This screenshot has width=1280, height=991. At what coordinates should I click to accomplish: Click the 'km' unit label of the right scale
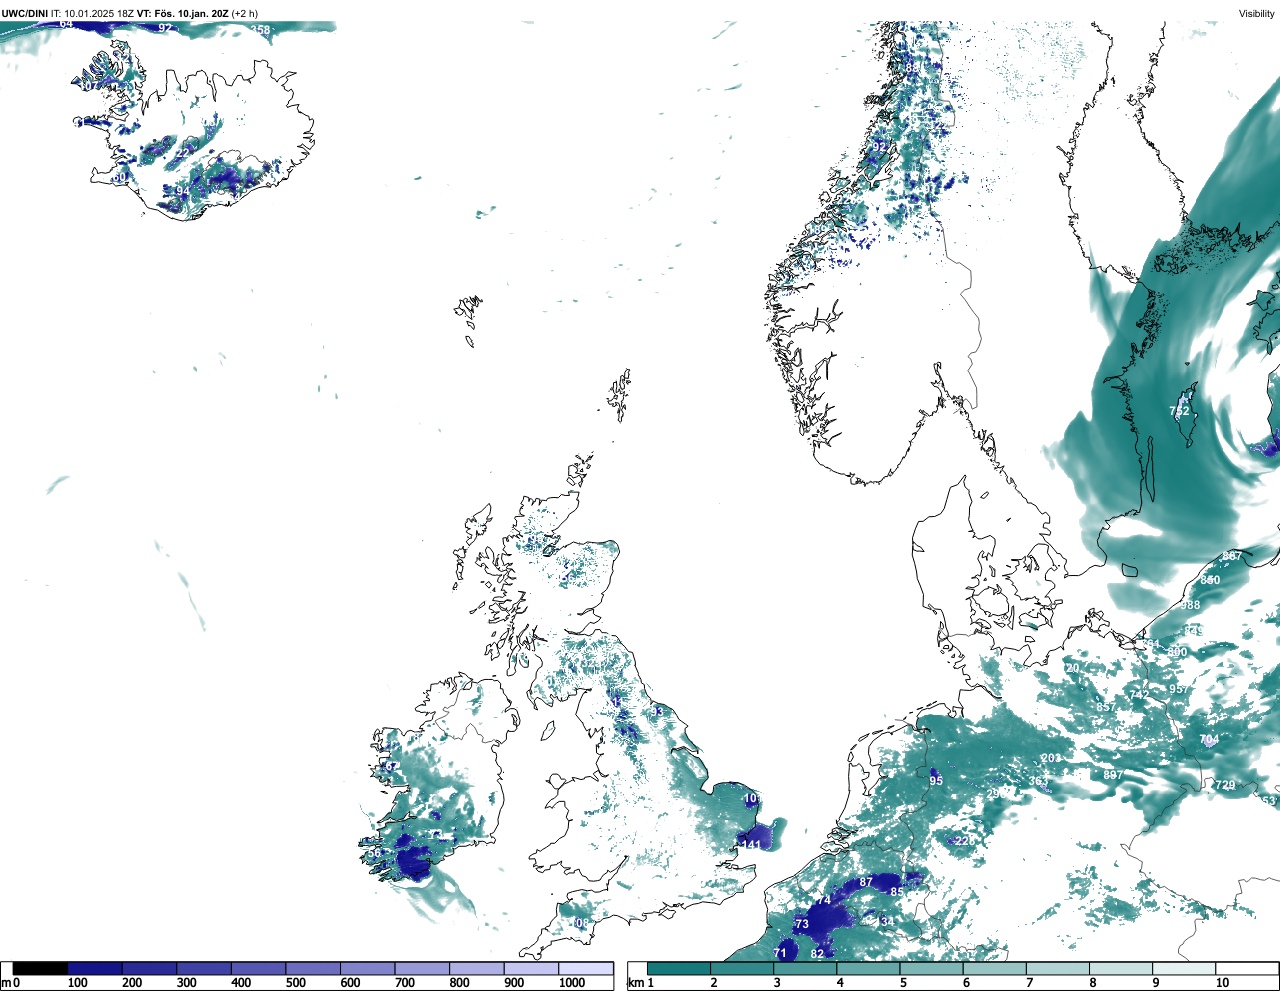(x=635, y=983)
